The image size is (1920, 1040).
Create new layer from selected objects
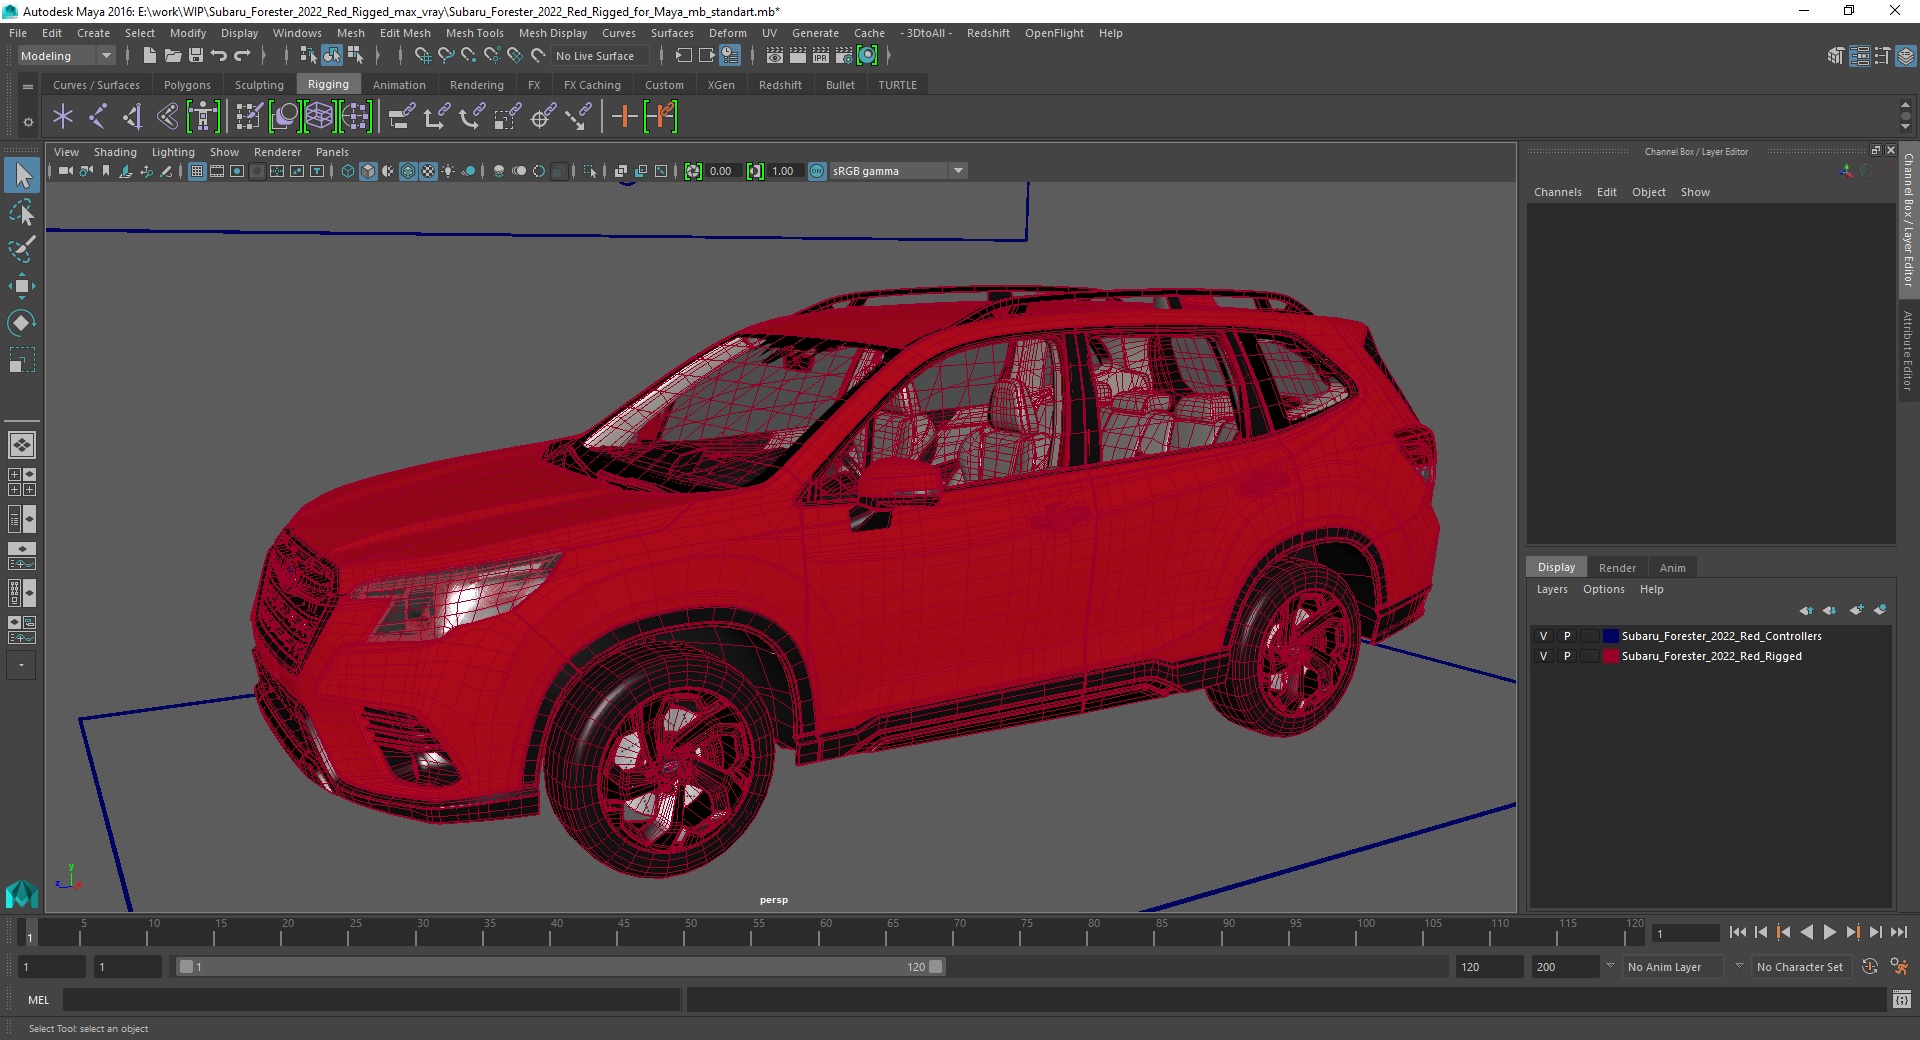click(x=1880, y=610)
